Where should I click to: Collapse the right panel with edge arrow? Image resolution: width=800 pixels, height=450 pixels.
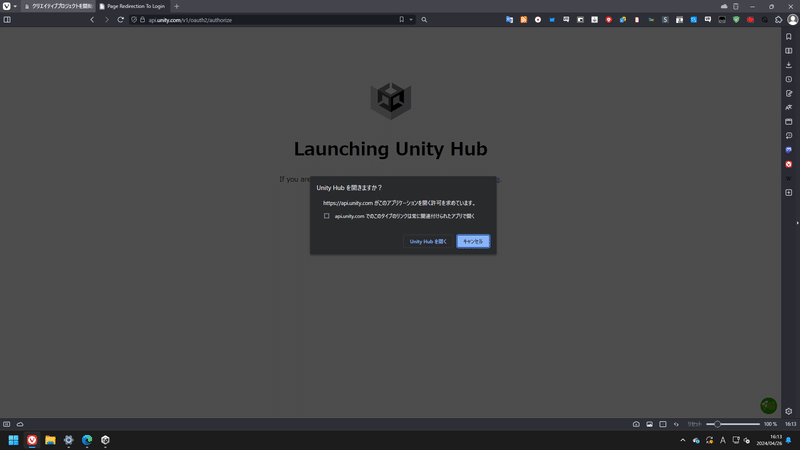797,223
